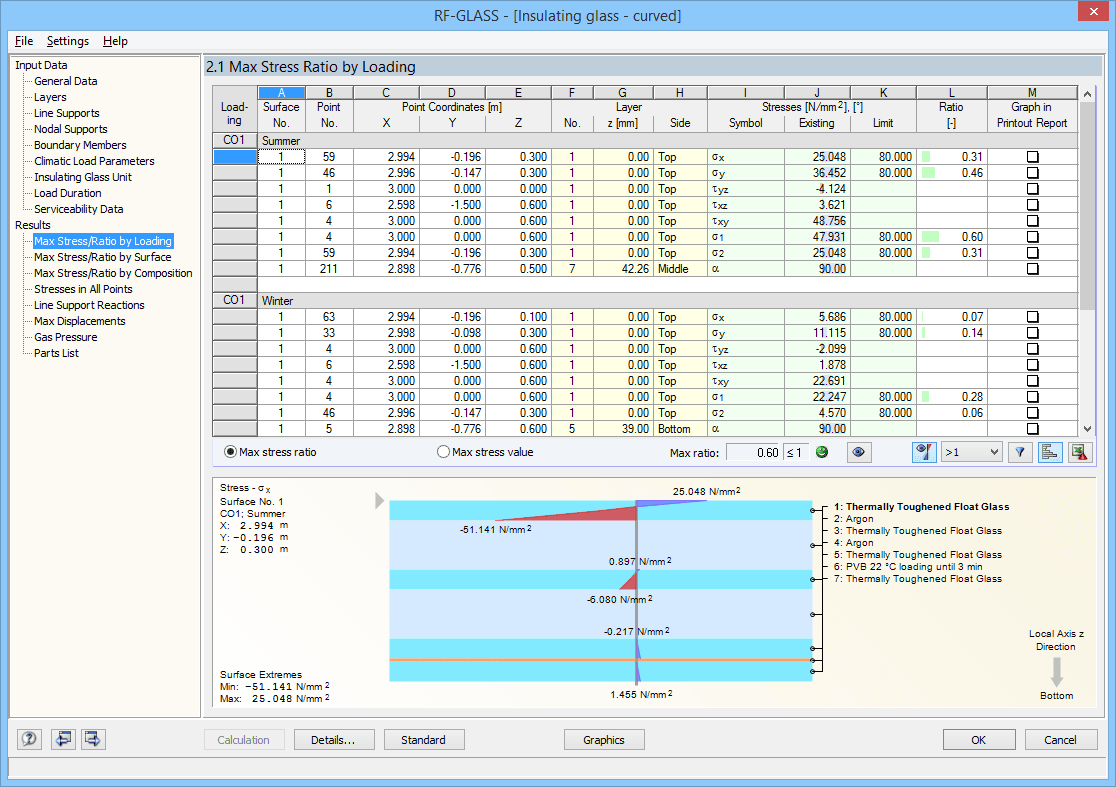The height and width of the screenshot is (787, 1116).
Task: Click the help question mark icon
Action: (x=29, y=739)
